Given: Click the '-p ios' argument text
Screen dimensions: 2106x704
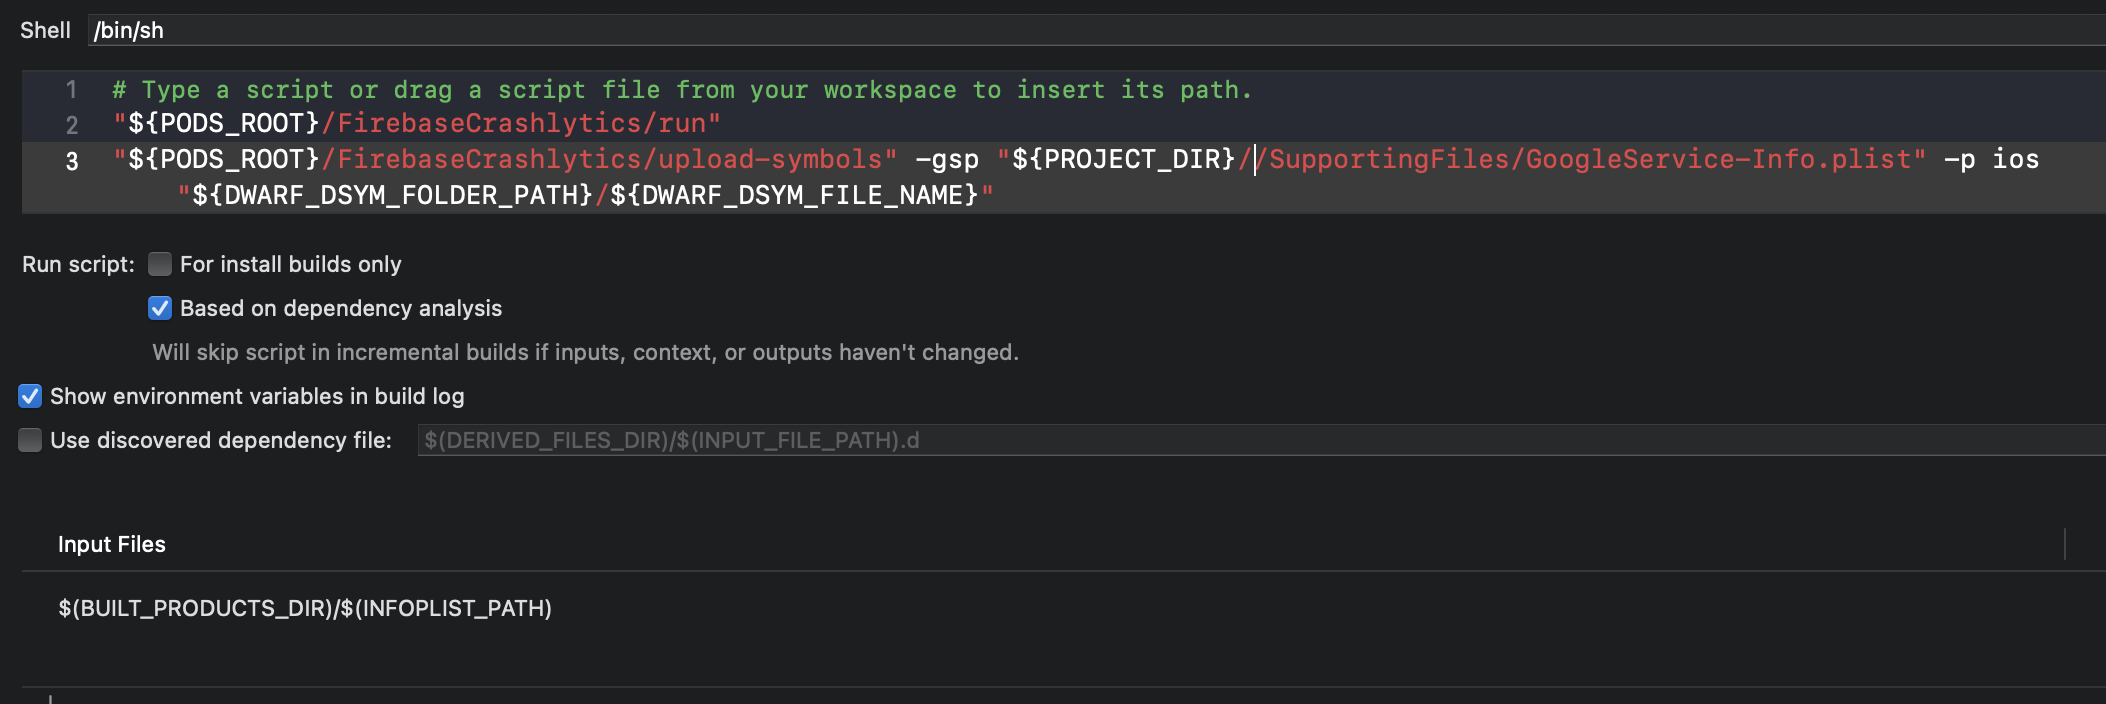Looking at the screenshot, I should pos(1991,160).
